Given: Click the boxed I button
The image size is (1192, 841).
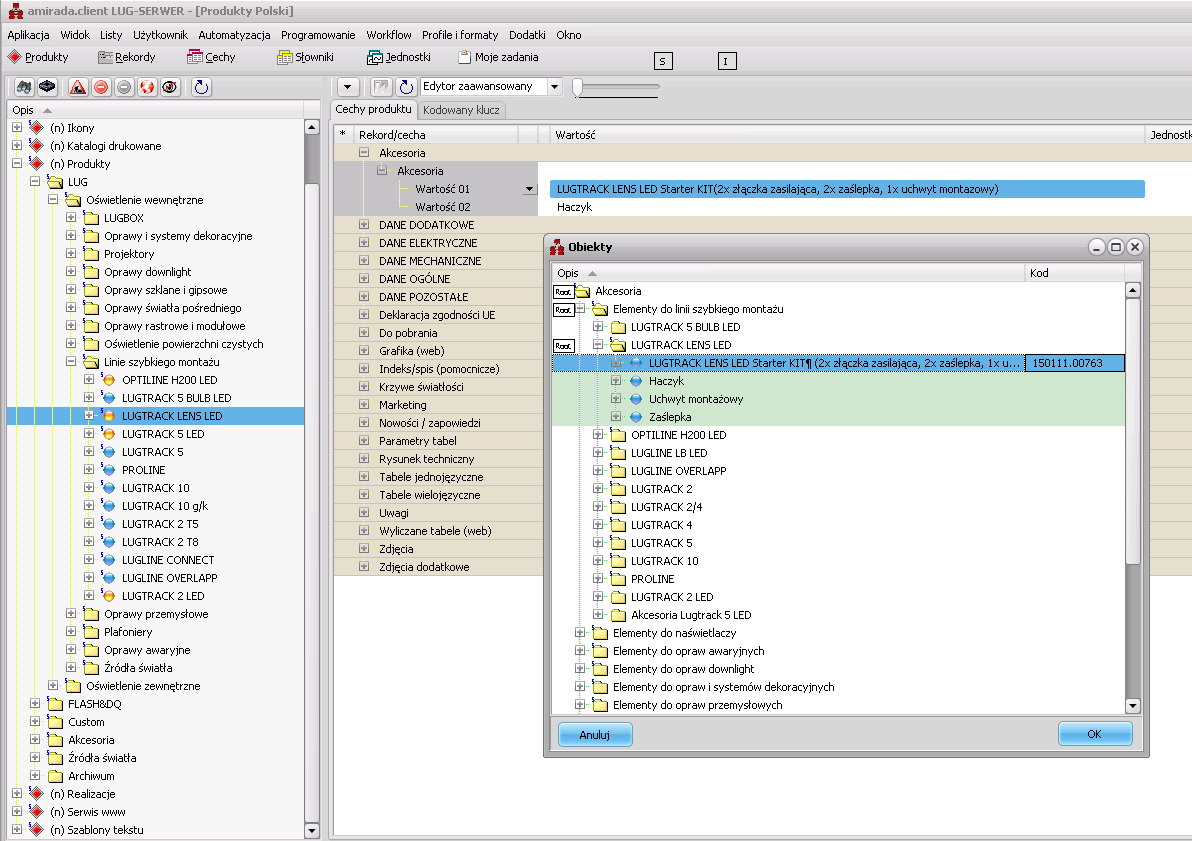Looking at the screenshot, I should tap(727, 62).
